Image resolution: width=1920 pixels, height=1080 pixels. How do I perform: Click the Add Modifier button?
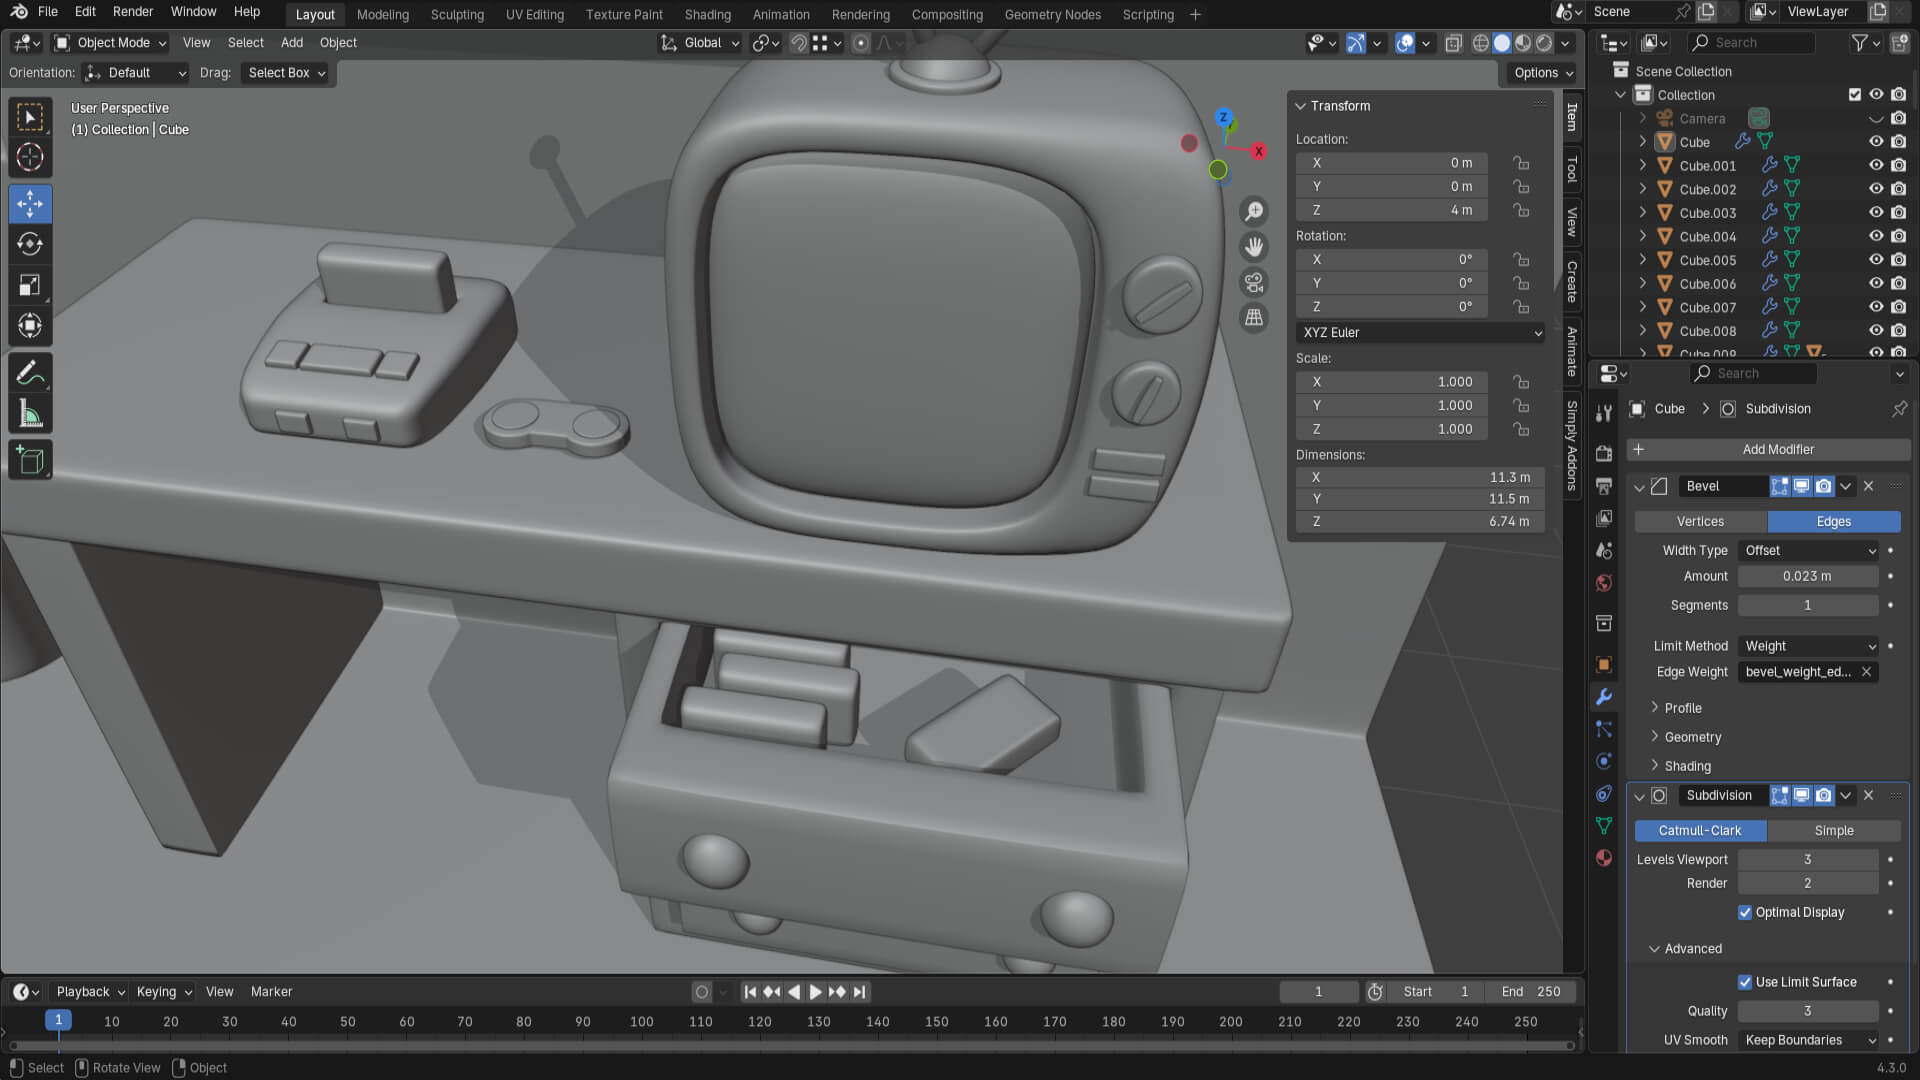tap(1777, 449)
